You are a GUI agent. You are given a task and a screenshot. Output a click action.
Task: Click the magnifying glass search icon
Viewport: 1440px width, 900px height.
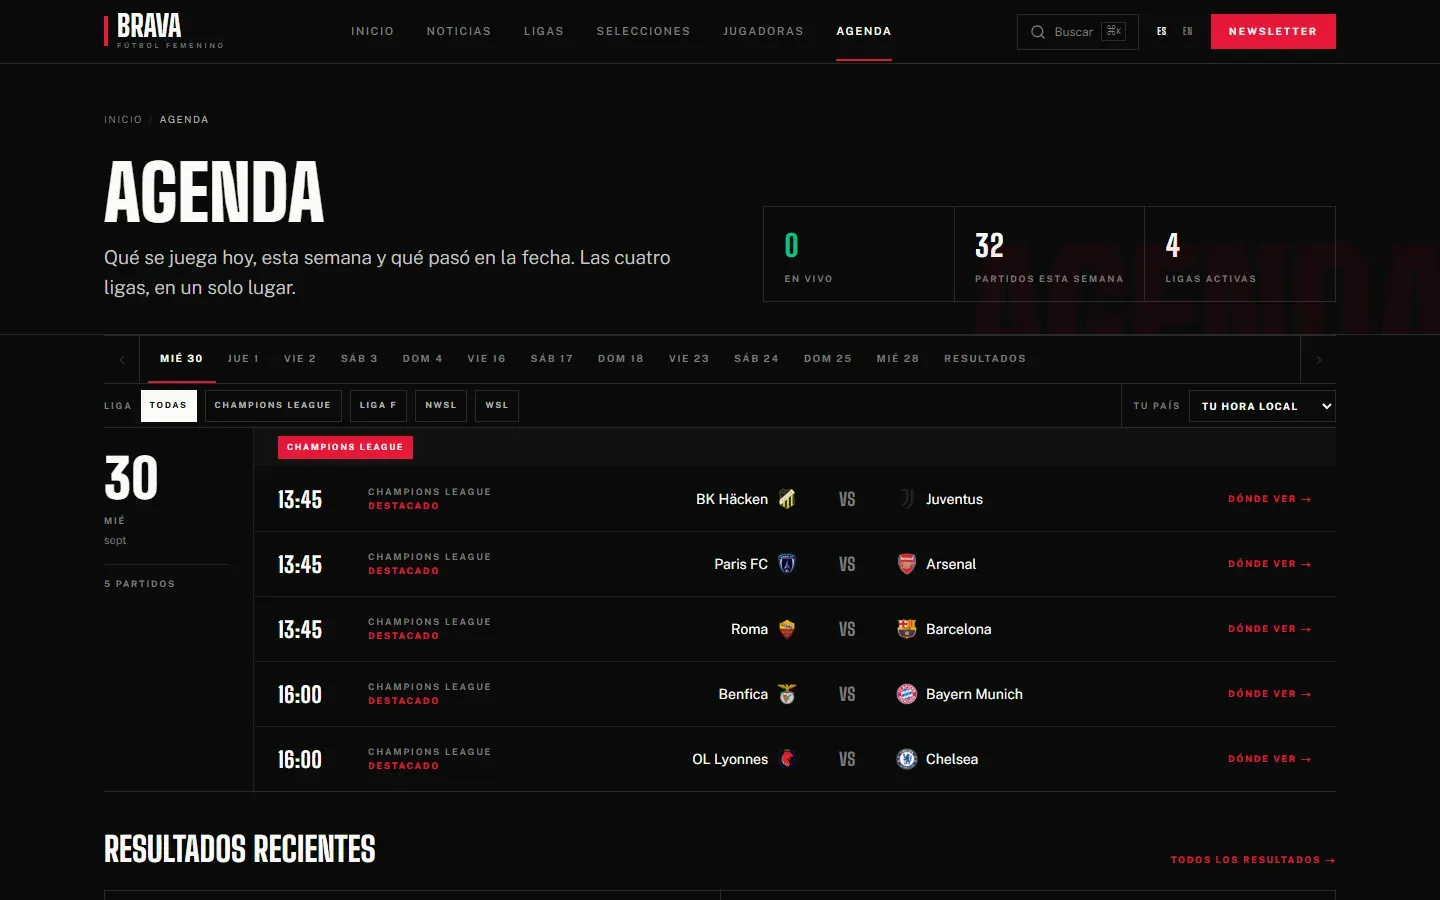point(1038,32)
